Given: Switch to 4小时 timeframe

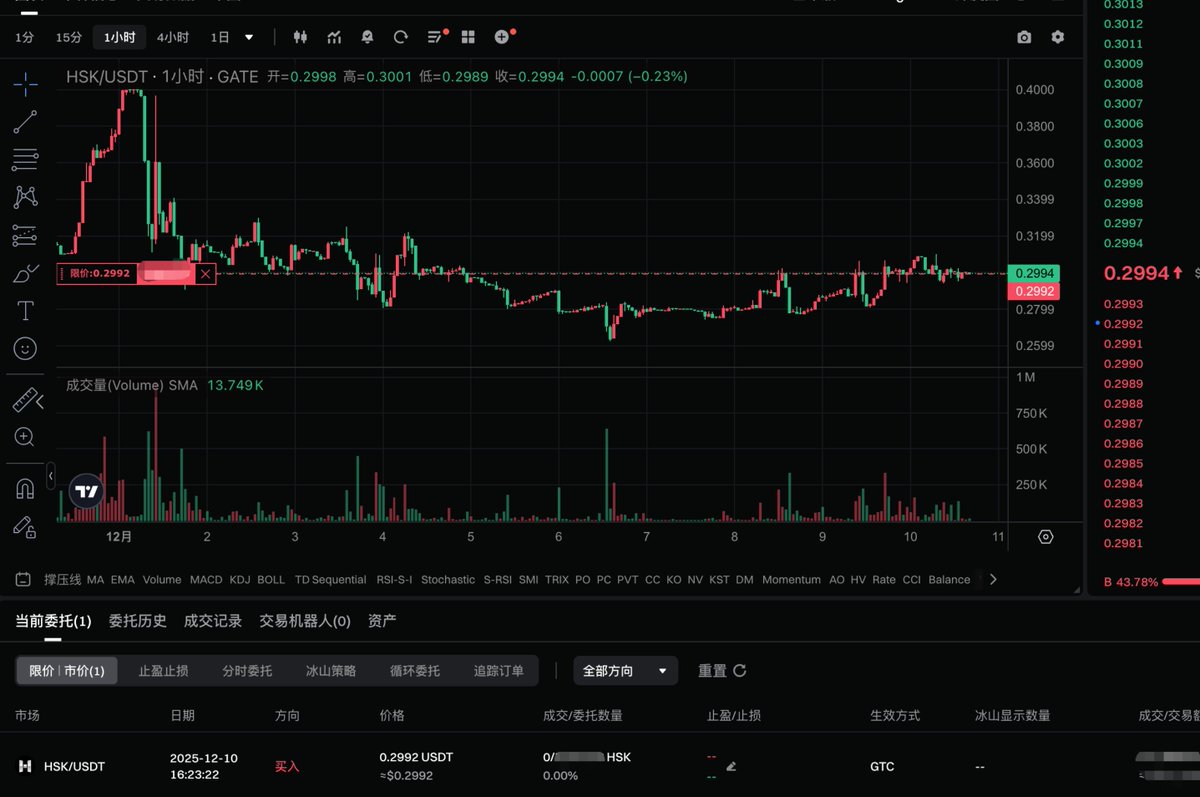Looking at the screenshot, I should 172,37.
